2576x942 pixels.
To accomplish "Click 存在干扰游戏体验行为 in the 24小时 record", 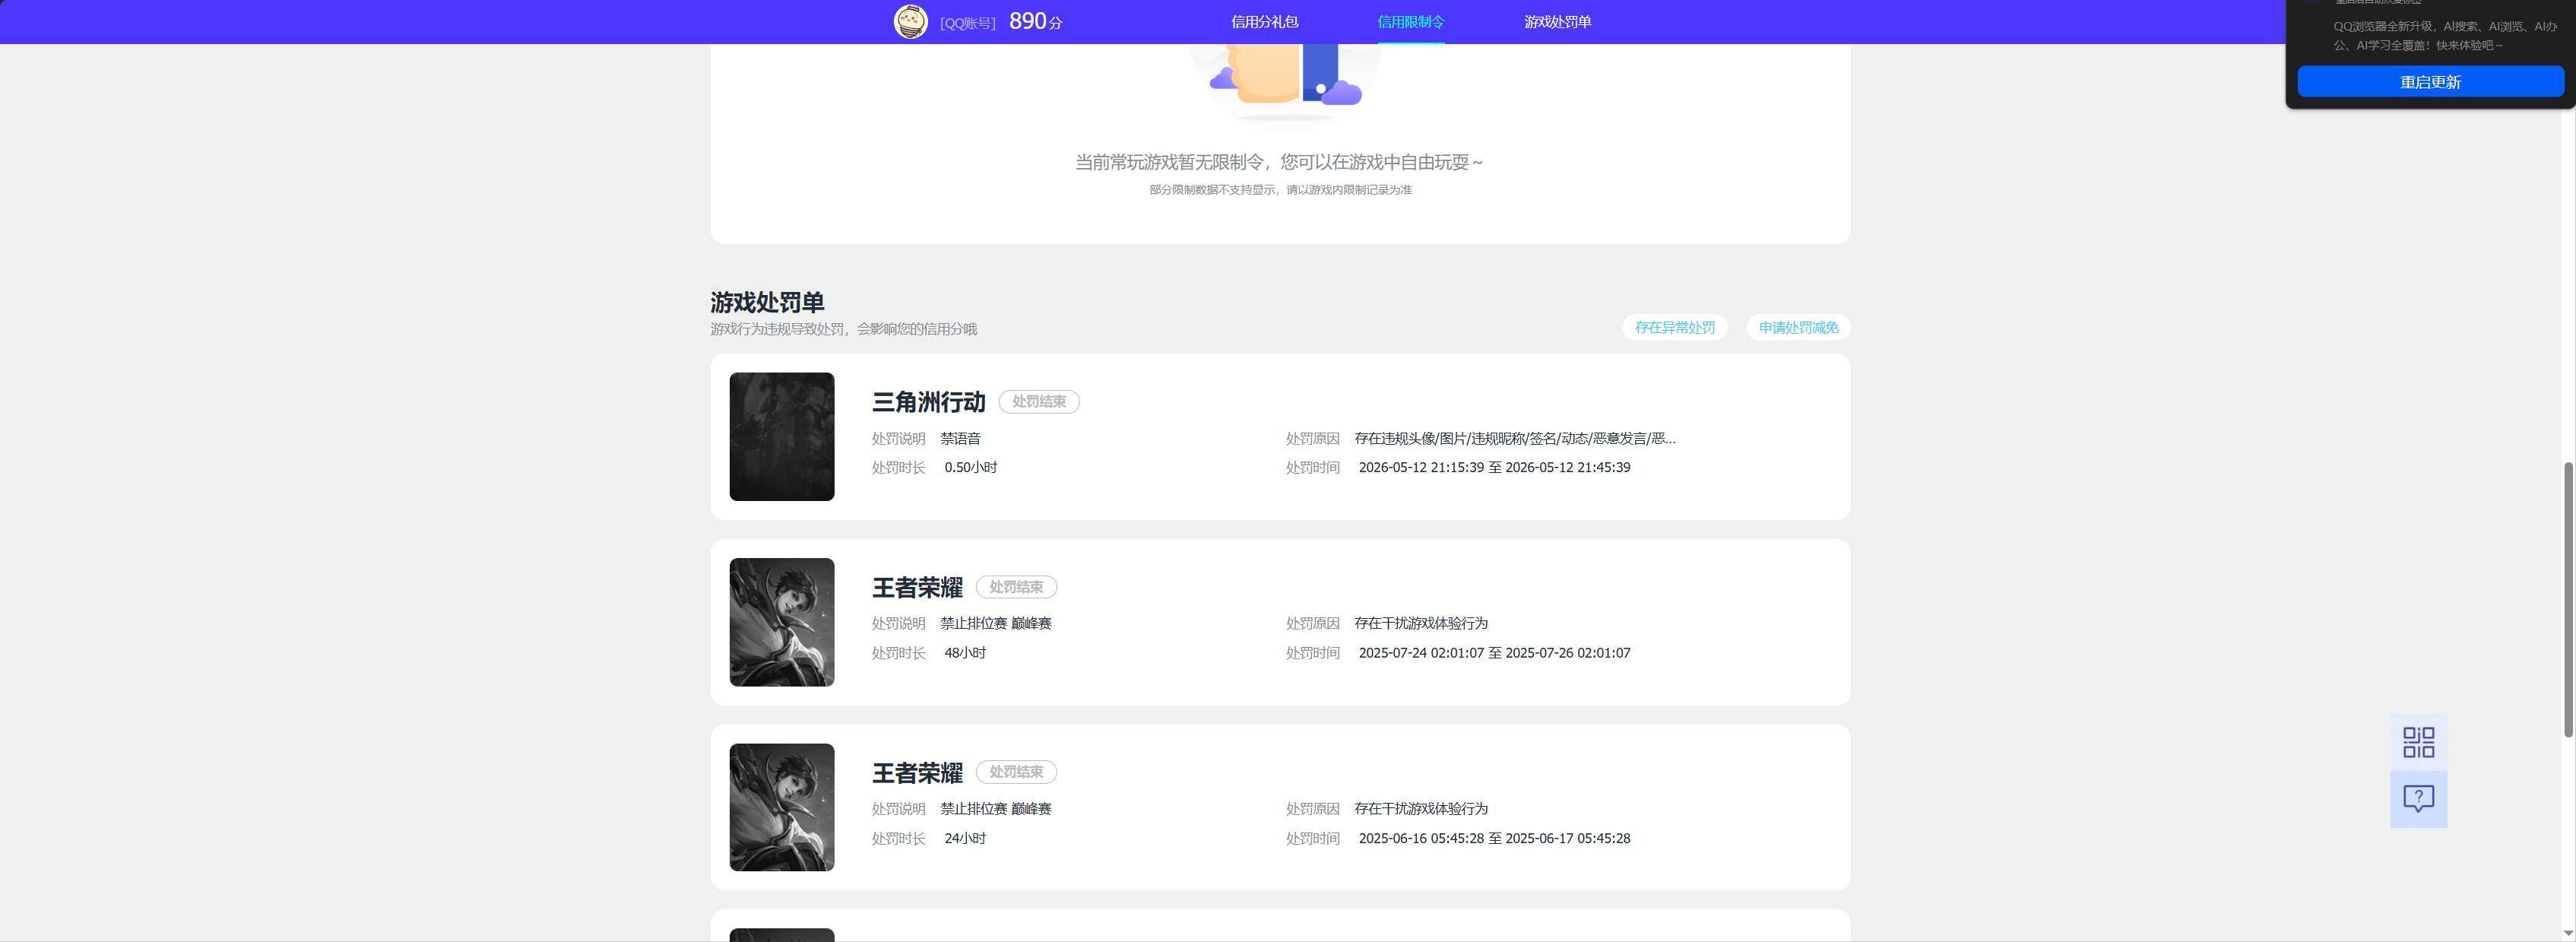I will point(1421,808).
